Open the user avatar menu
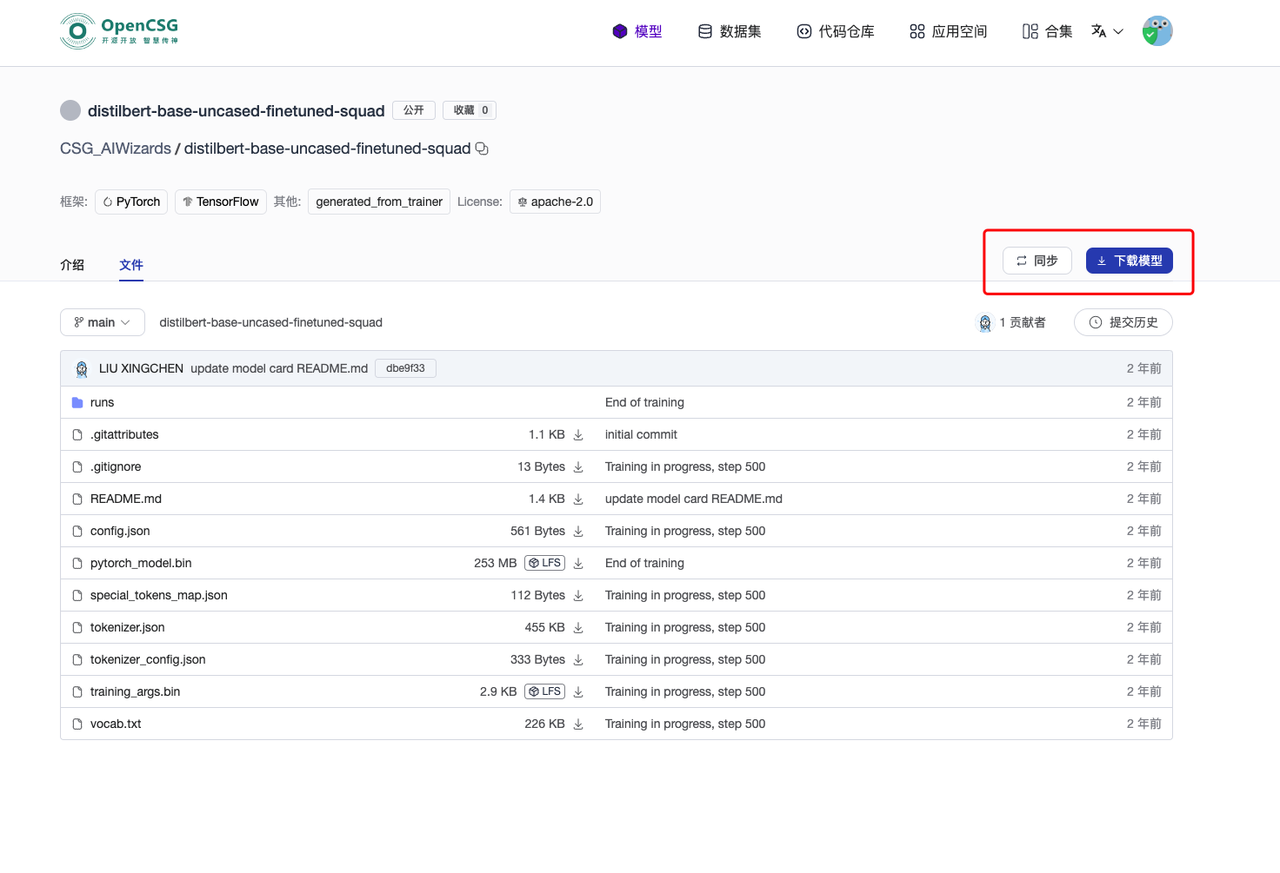 (1157, 31)
